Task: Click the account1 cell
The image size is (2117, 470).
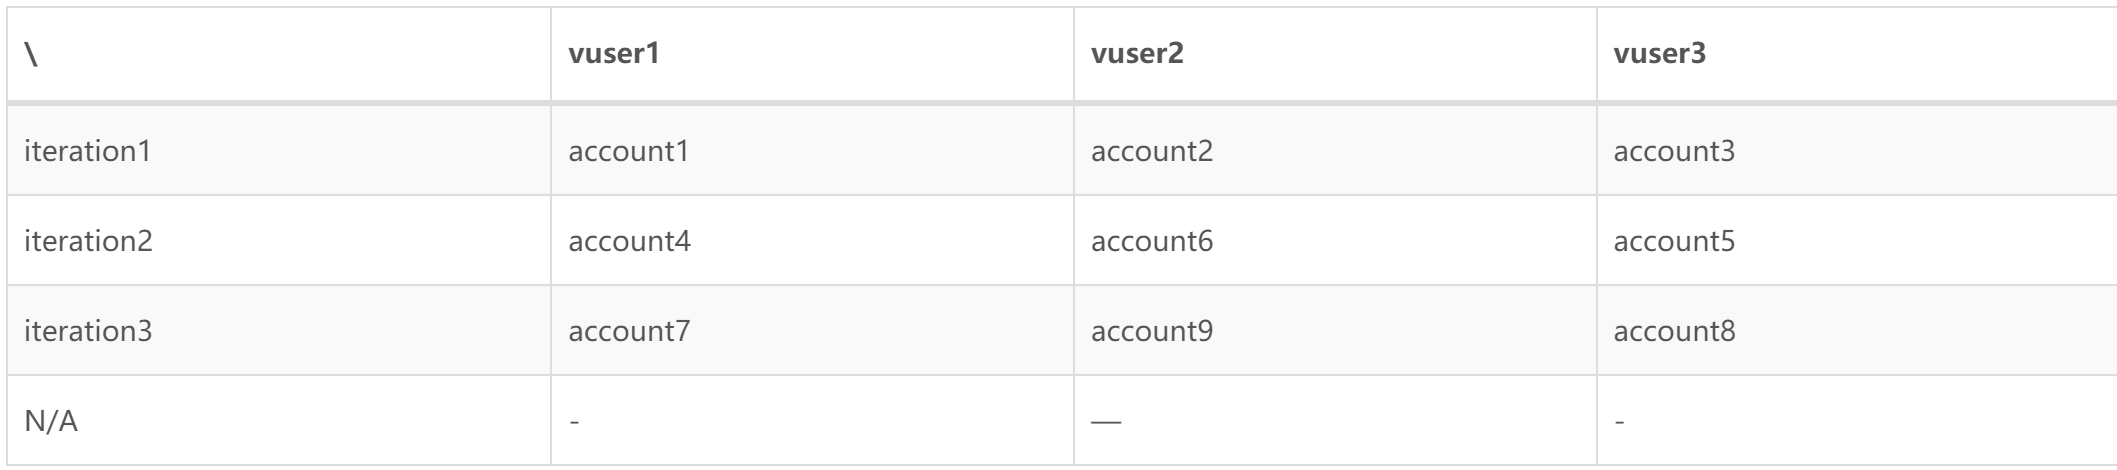Action: click(x=629, y=151)
